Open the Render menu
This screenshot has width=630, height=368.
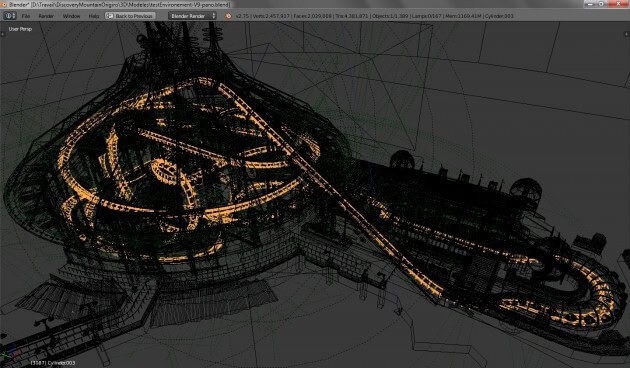(x=46, y=16)
